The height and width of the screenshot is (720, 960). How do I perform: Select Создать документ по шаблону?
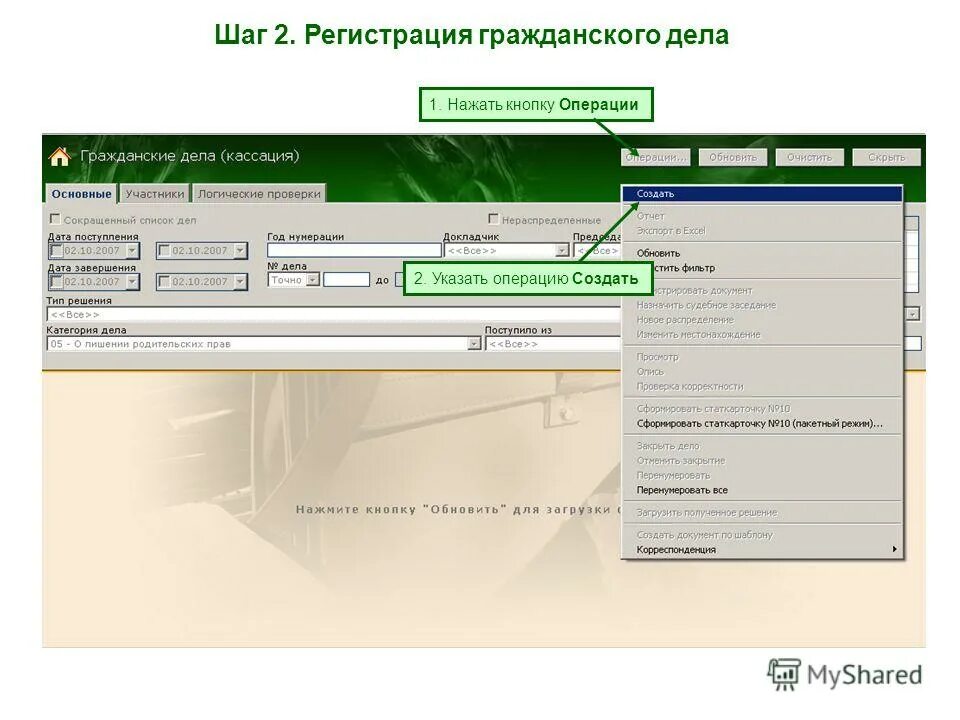click(762, 534)
